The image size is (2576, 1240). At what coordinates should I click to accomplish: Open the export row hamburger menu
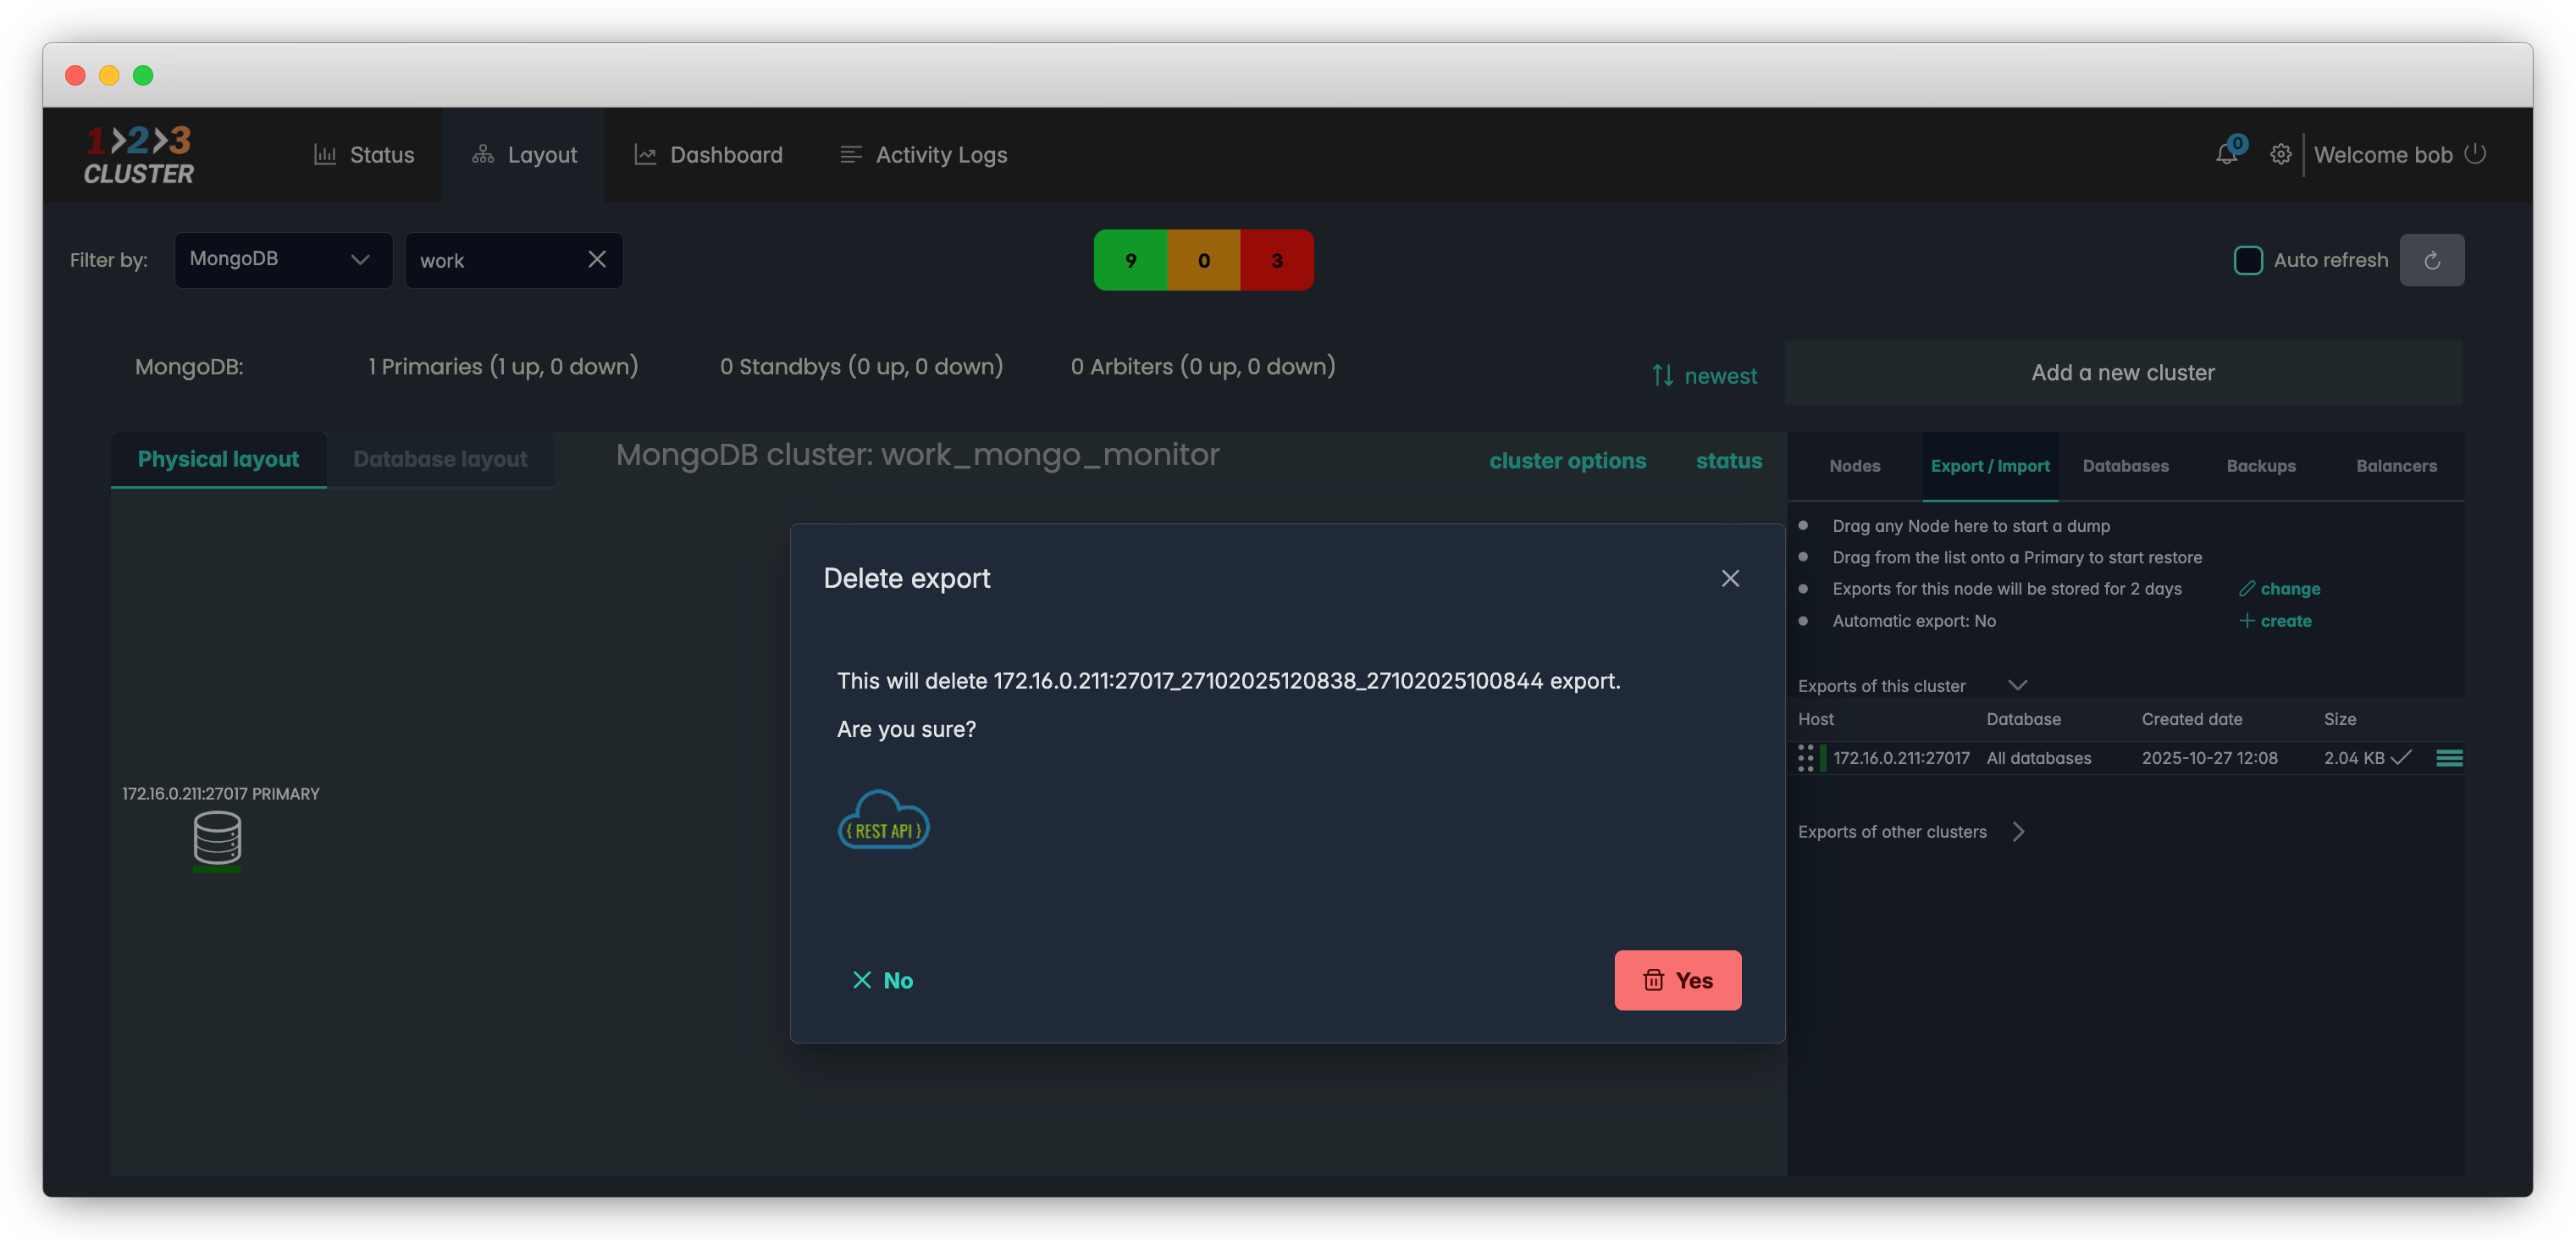pos(2449,758)
